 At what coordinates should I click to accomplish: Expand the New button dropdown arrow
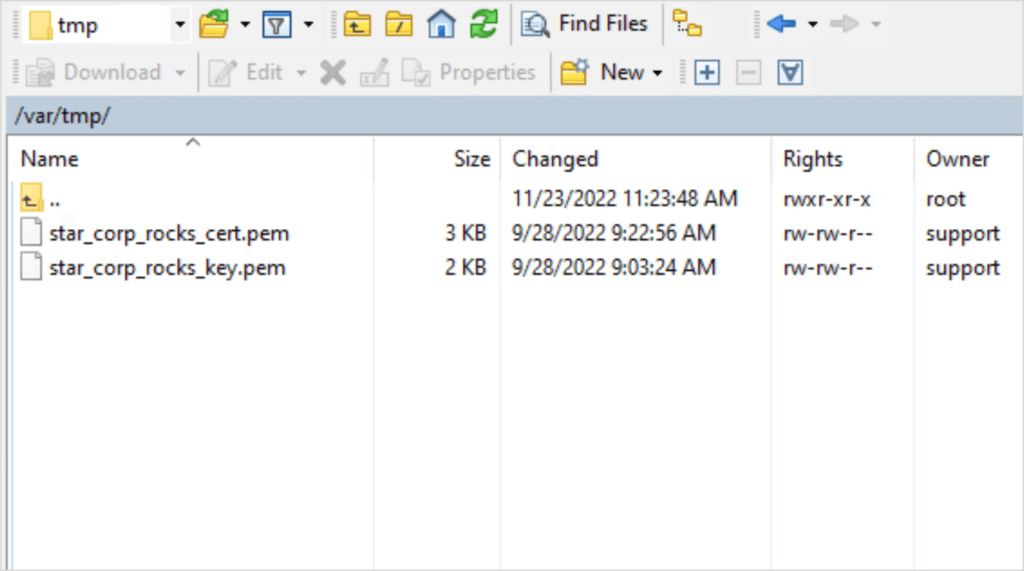click(657, 73)
